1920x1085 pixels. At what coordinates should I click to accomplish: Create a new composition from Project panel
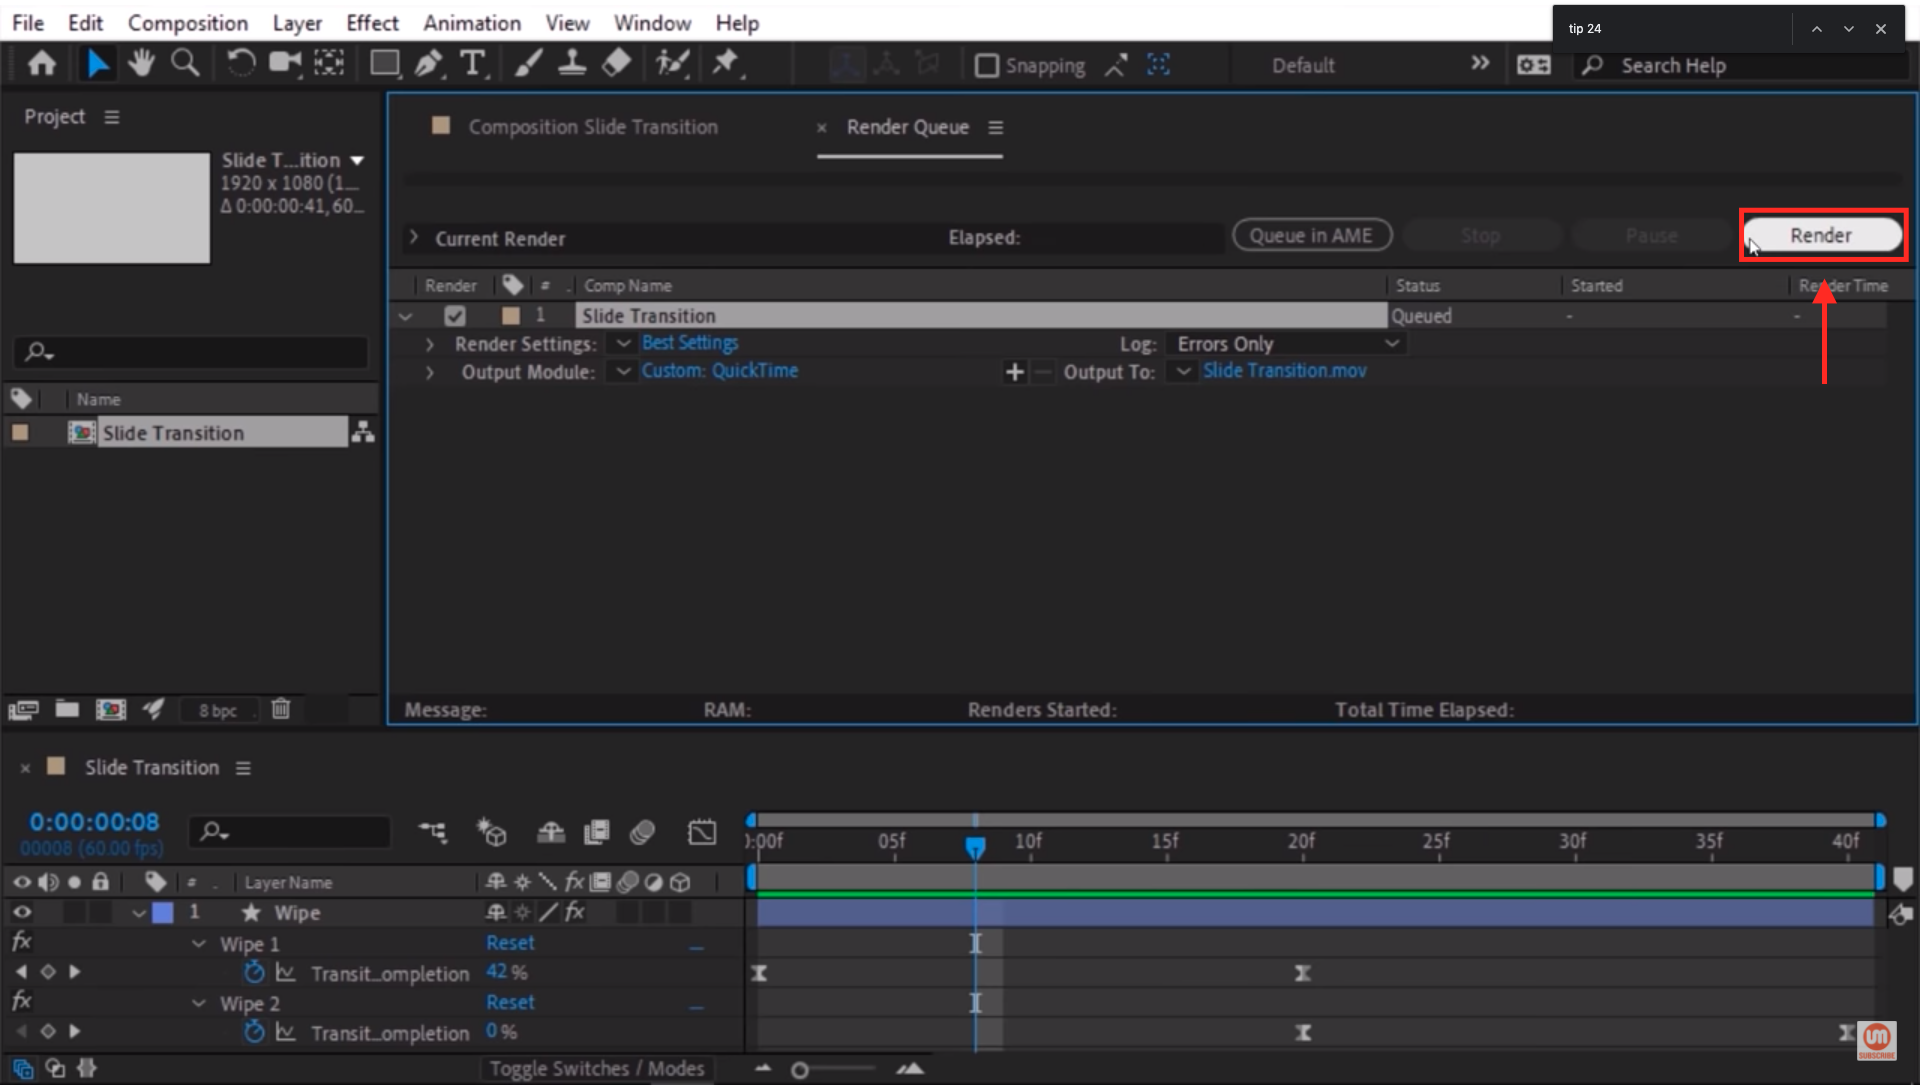[x=111, y=709]
